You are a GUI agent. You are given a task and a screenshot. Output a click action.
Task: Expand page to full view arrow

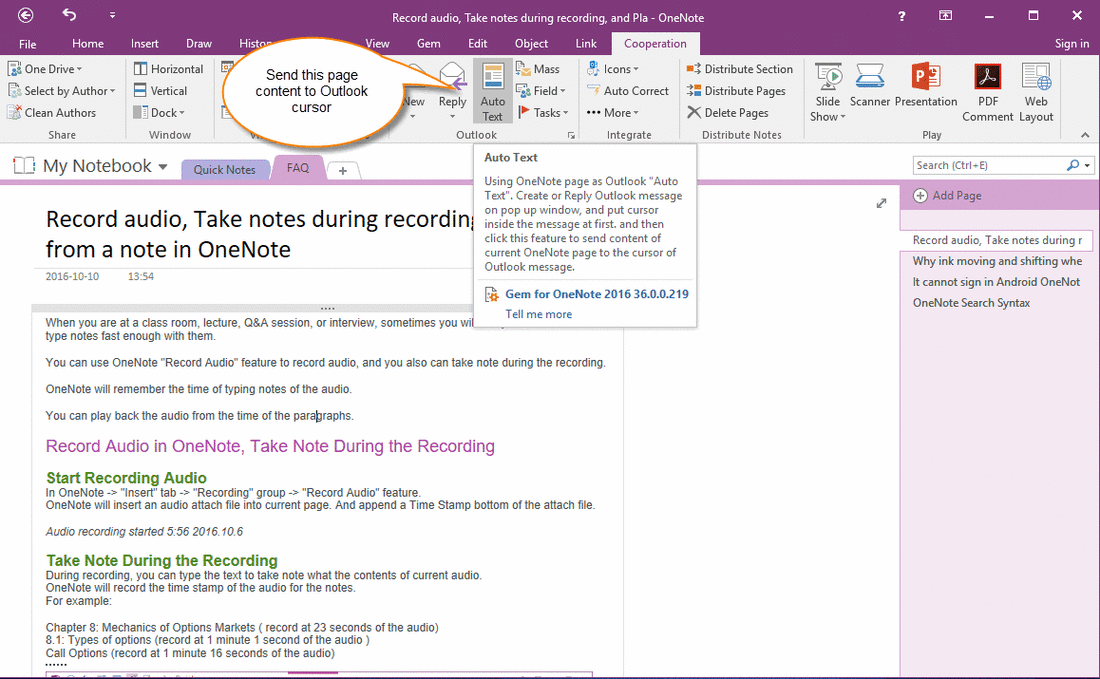pos(881,203)
